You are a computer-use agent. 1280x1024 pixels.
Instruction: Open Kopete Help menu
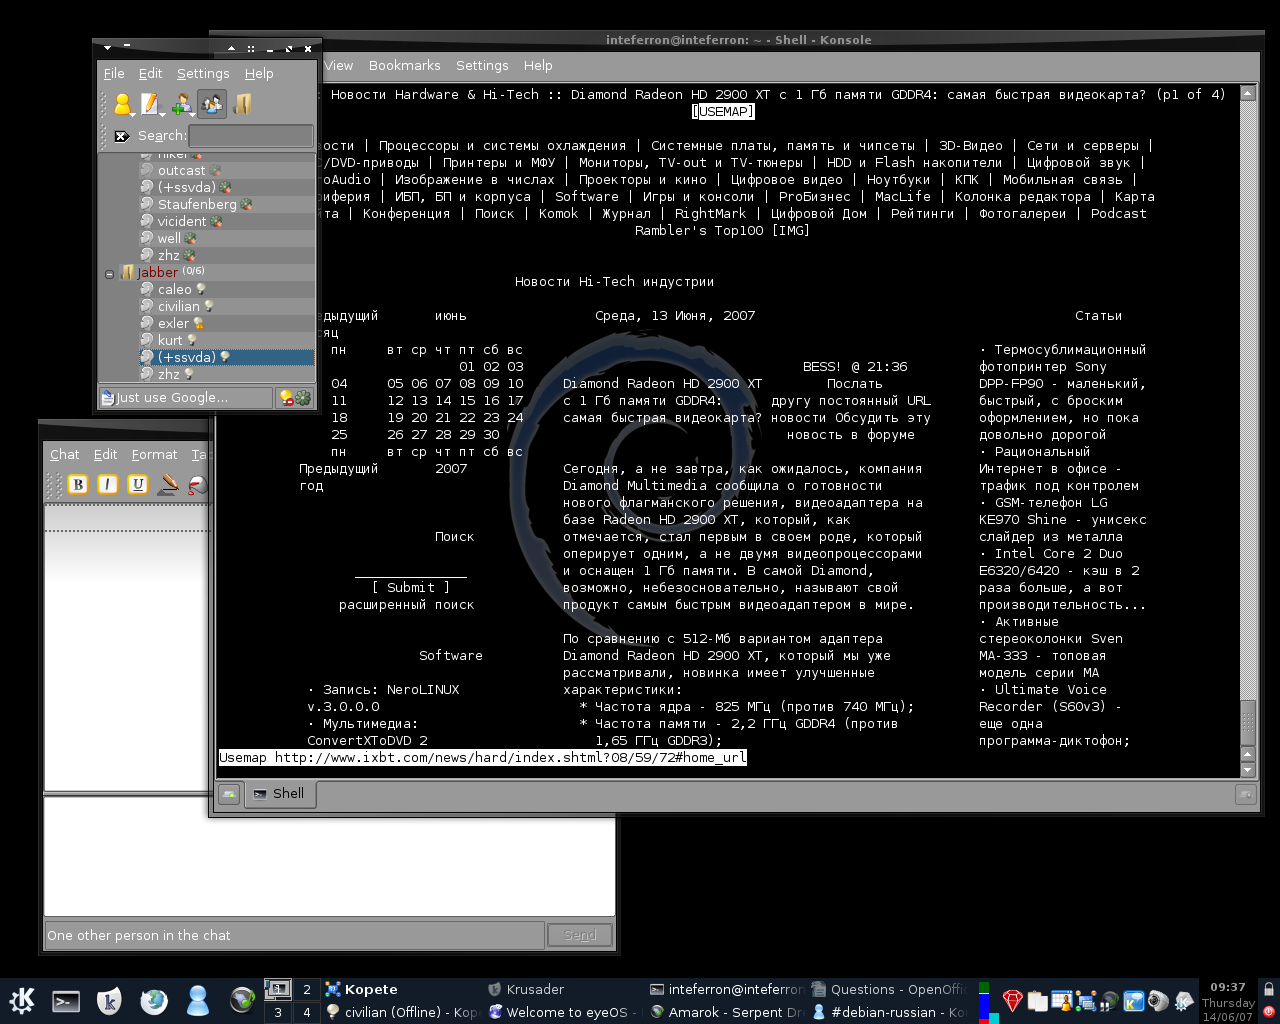[x=259, y=73]
